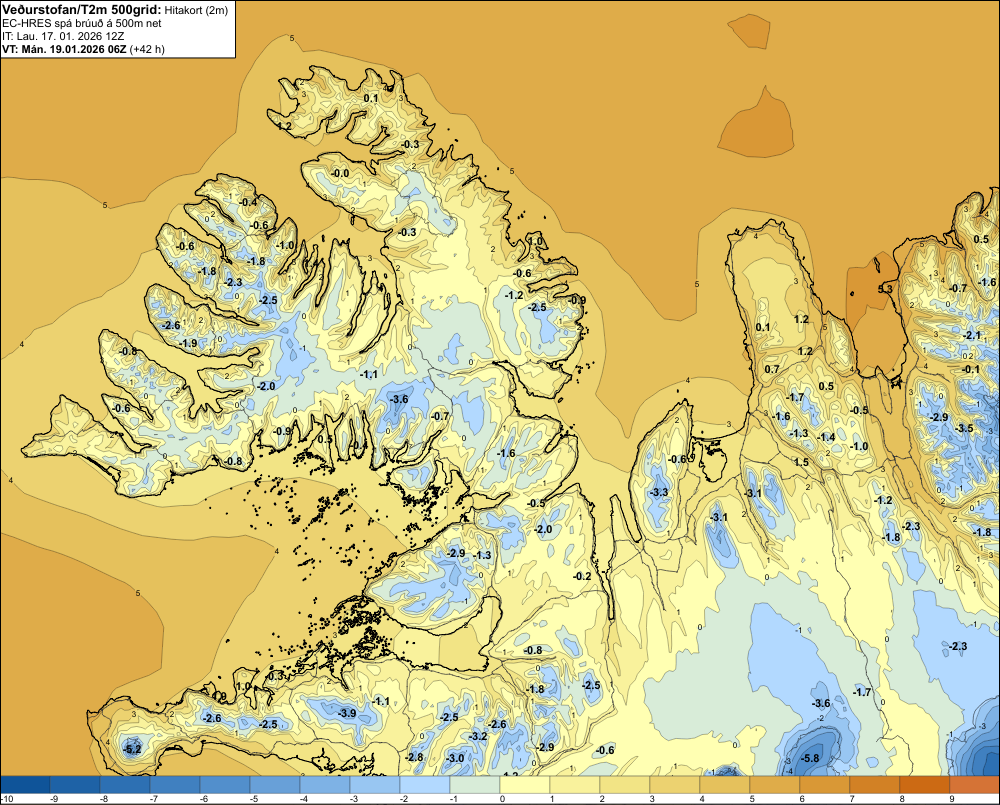
Task: Click the '1.5' temperature value
Action: (801, 462)
